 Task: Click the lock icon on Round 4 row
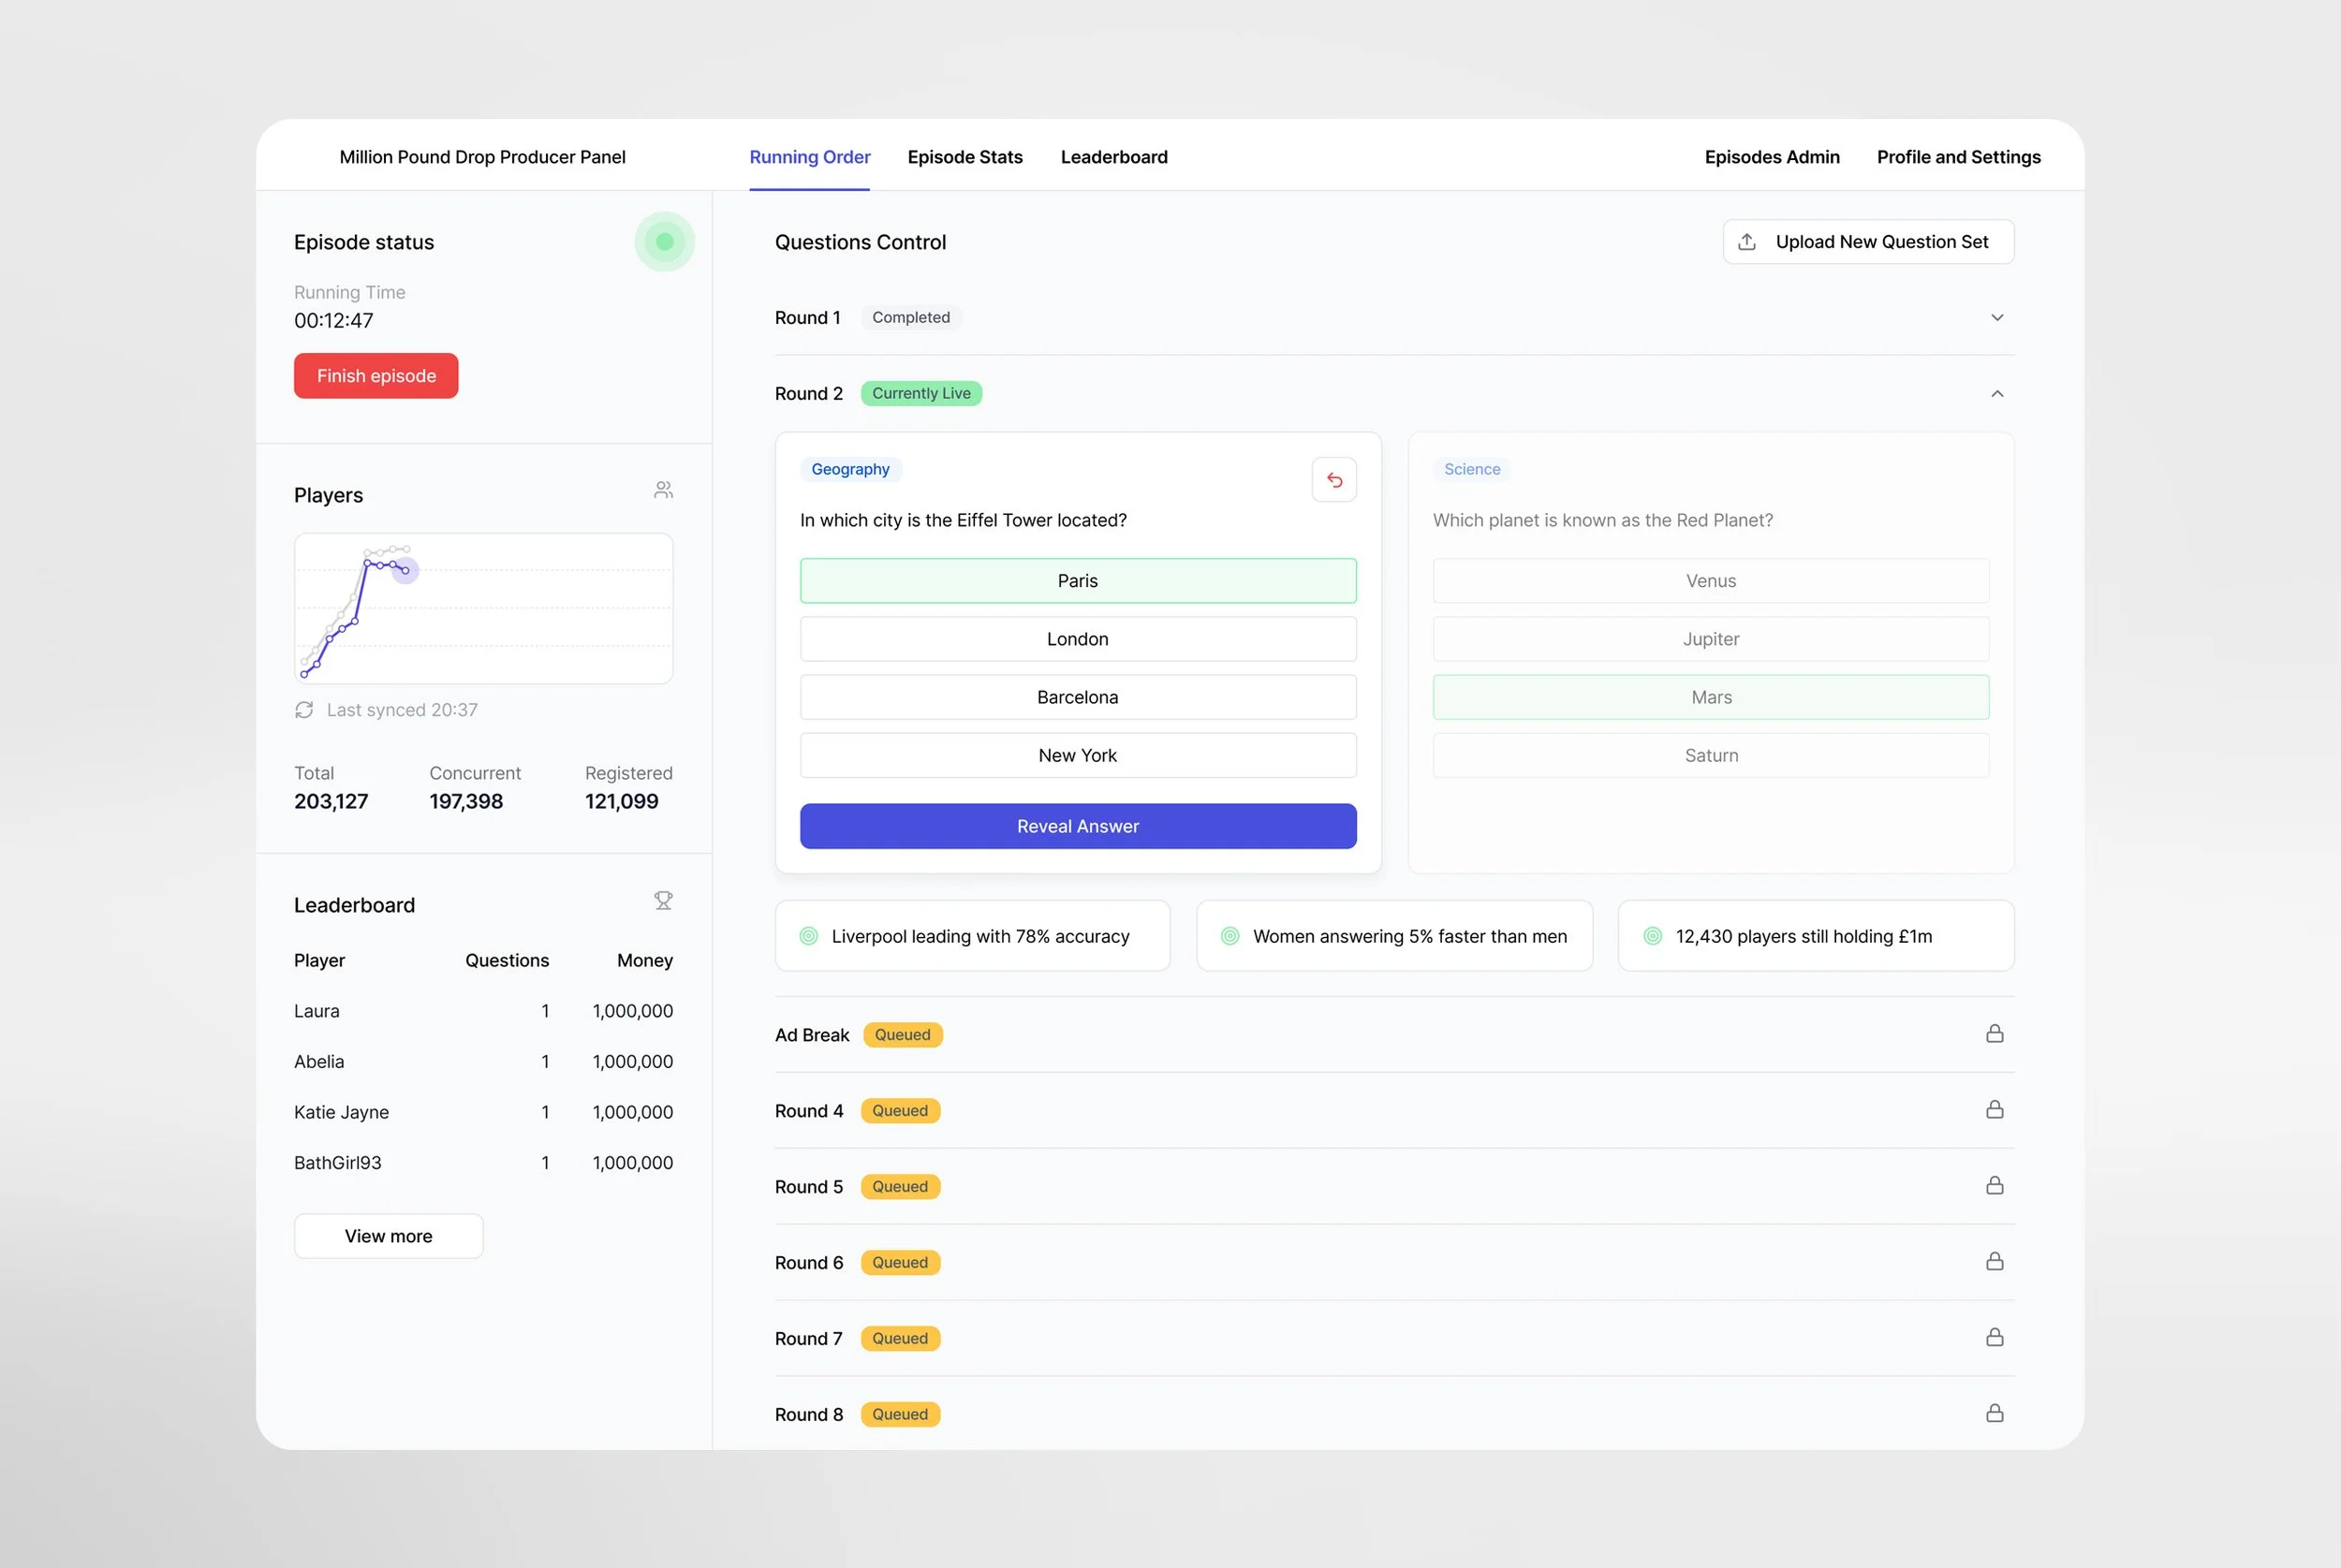tap(1994, 1110)
